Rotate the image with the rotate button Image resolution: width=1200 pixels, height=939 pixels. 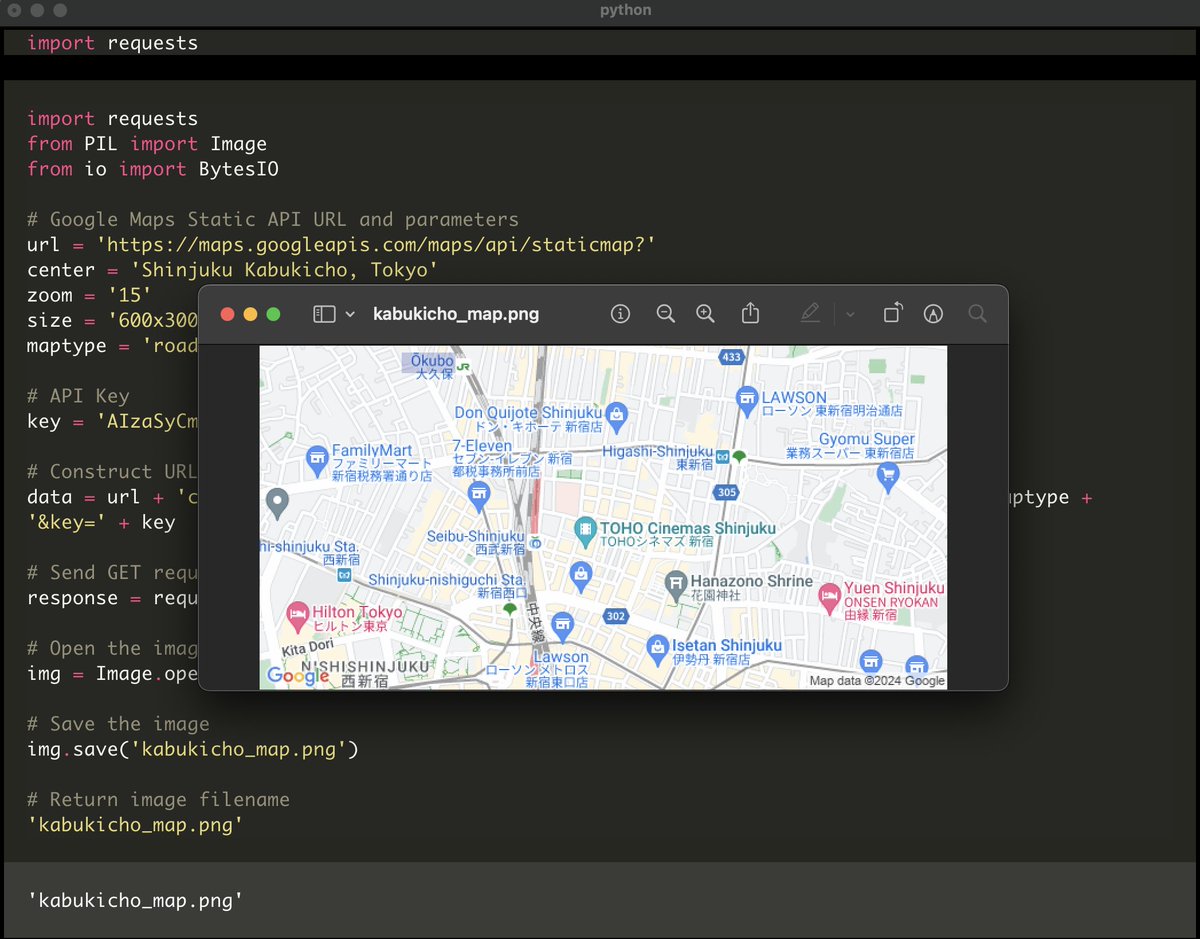pos(892,313)
